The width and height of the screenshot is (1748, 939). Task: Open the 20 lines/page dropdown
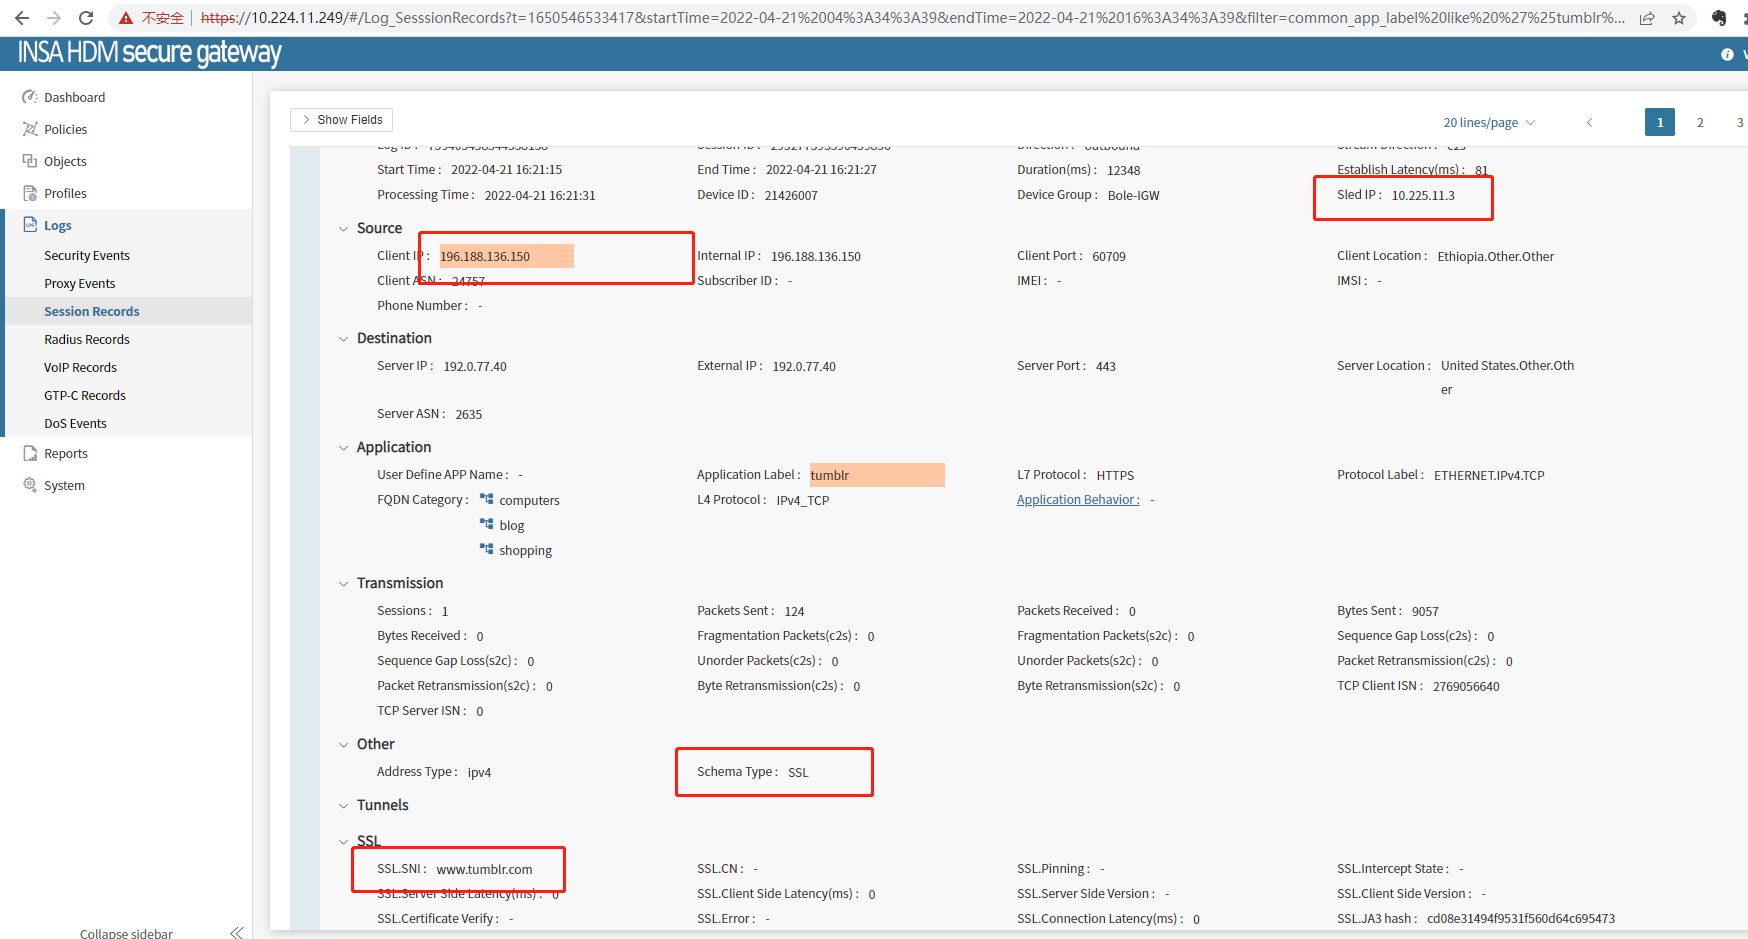(x=1488, y=122)
